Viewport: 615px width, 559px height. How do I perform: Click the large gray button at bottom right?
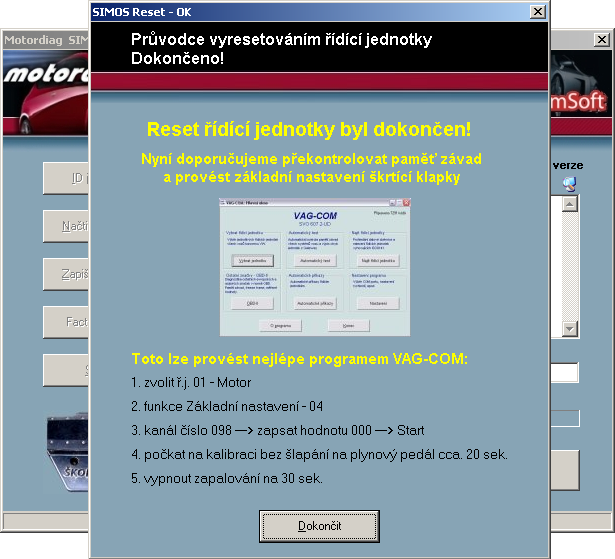(564, 468)
